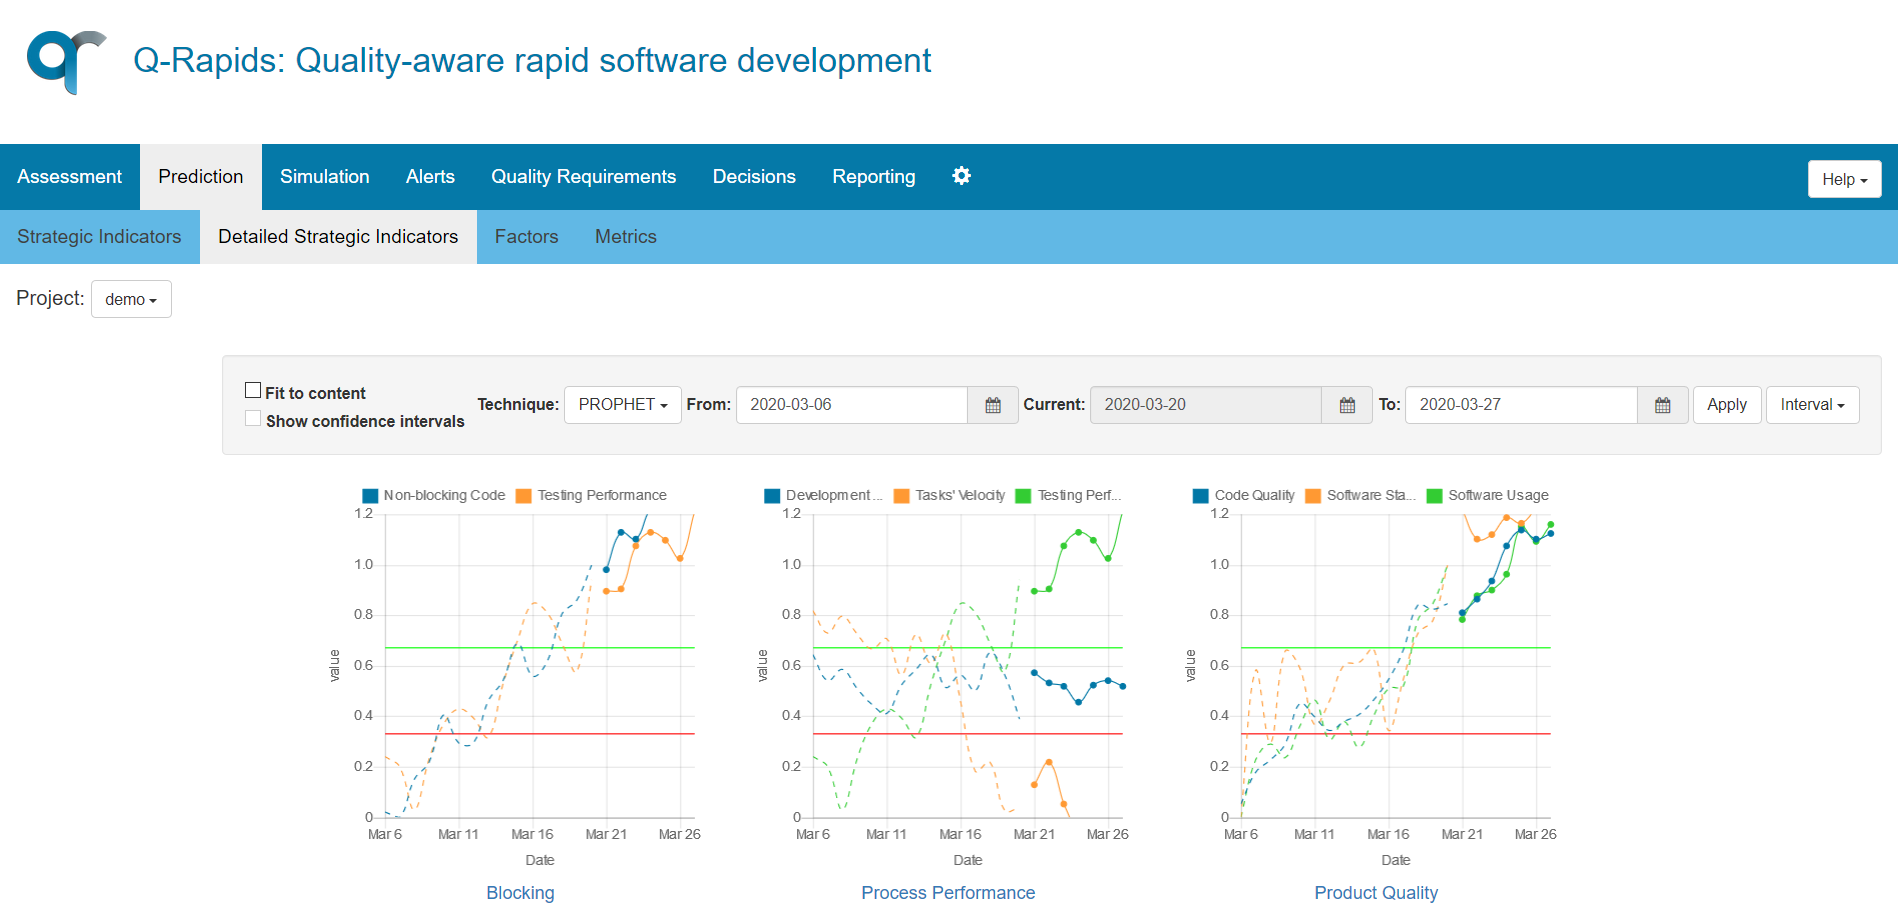Open the Interval dropdown
This screenshot has height=915, width=1899.
pyautogui.click(x=1812, y=405)
